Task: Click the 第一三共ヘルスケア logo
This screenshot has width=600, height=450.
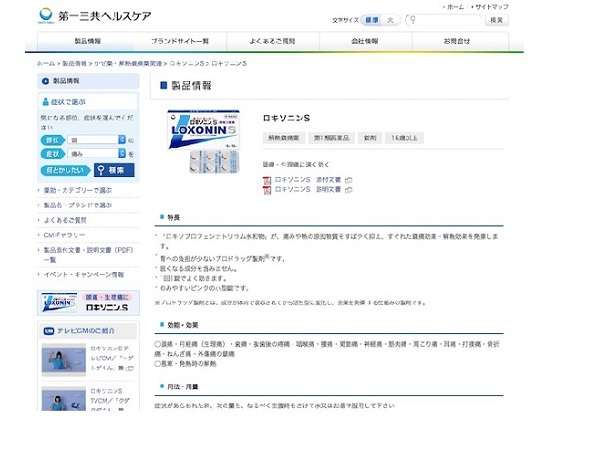Action: 95,16
